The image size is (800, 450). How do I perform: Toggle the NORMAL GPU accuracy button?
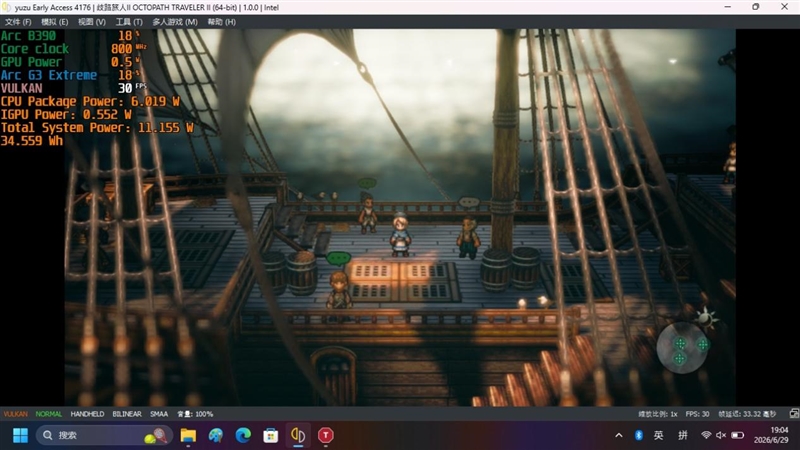(48, 414)
